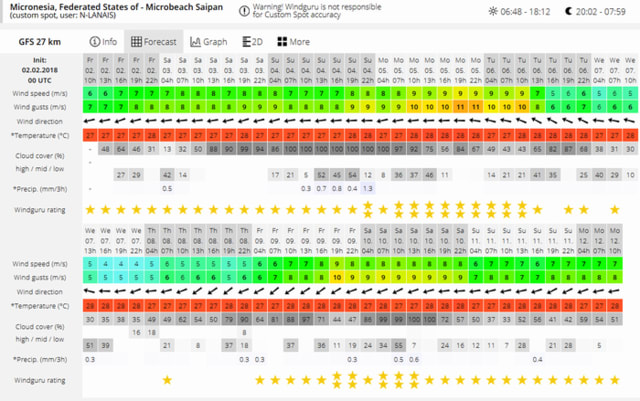Click the sun sunrise/sunset icon

click(493, 11)
